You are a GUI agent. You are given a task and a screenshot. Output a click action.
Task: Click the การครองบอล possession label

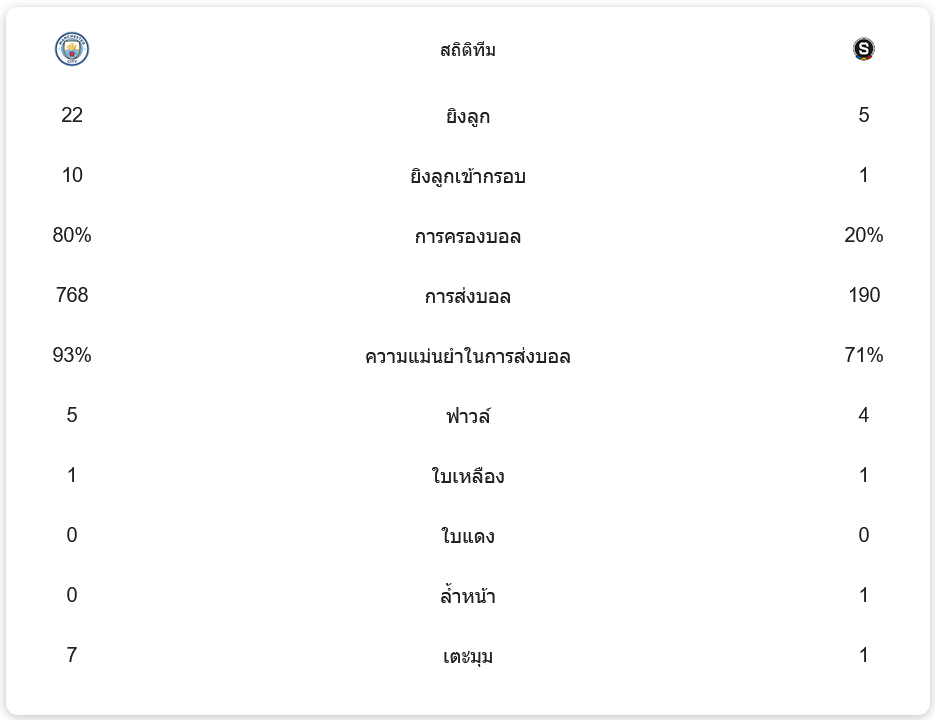(468, 236)
